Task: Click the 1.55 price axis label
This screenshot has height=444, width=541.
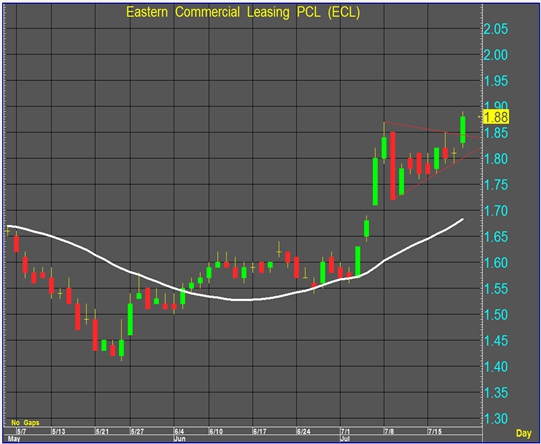Action: click(x=496, y=289)
